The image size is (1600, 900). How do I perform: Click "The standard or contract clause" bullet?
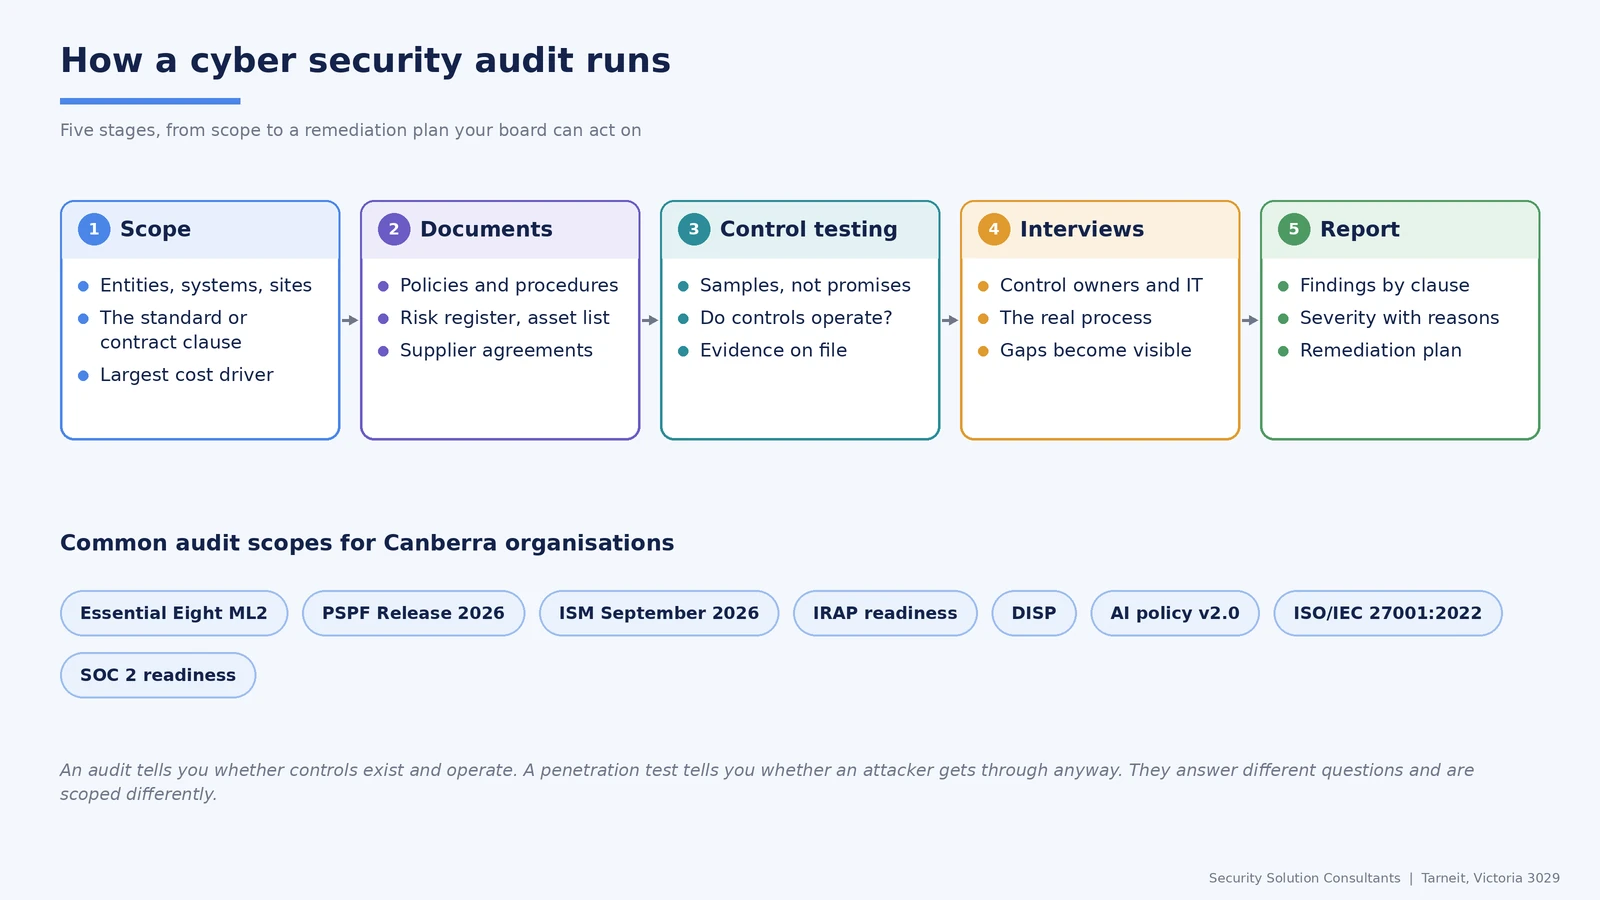(x=173, y=330)
